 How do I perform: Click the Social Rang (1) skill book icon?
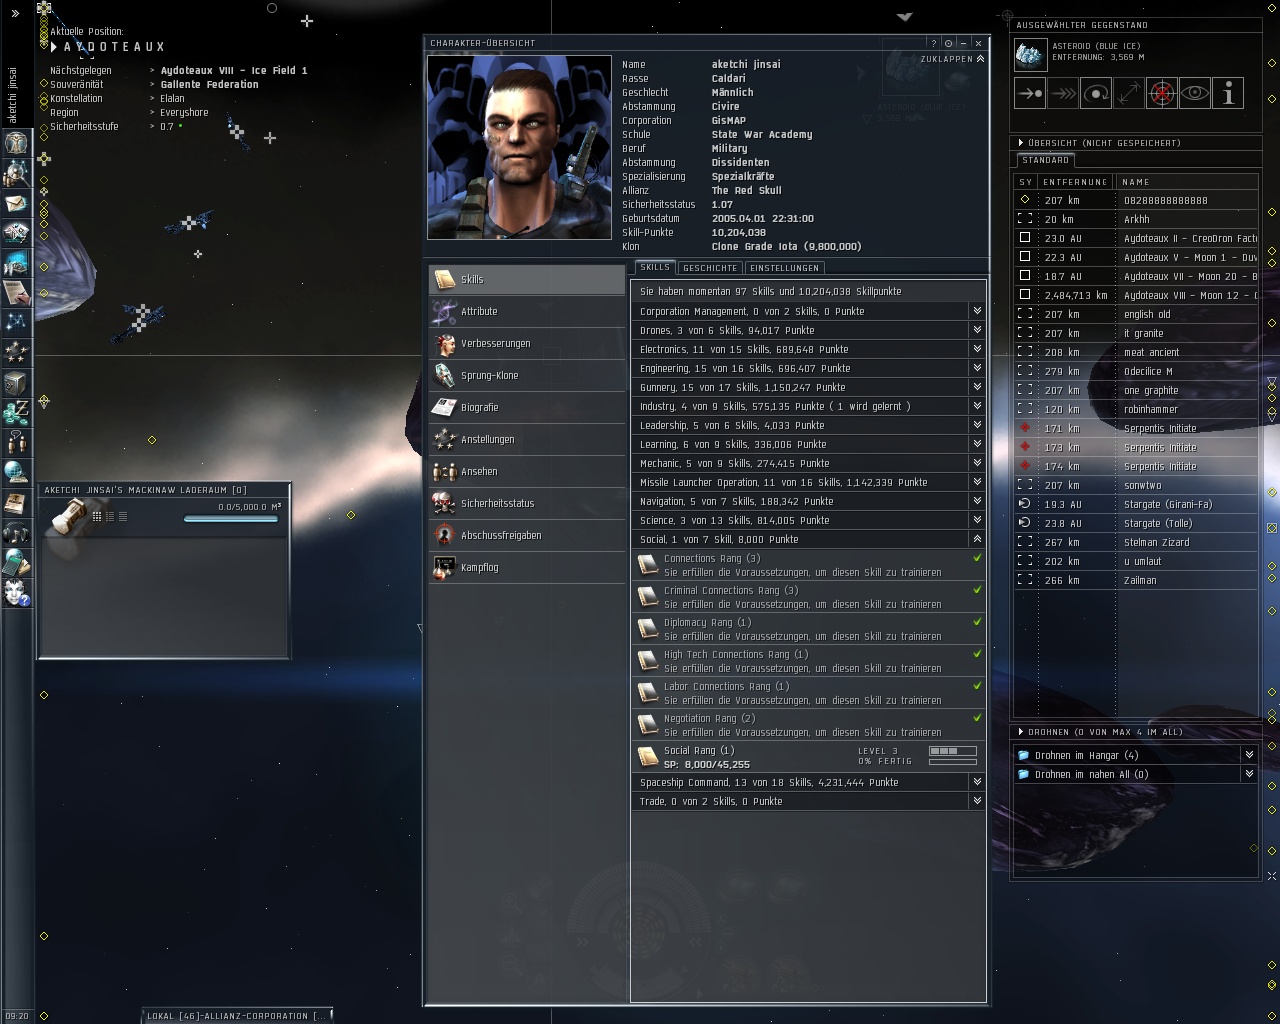[647, 757]
